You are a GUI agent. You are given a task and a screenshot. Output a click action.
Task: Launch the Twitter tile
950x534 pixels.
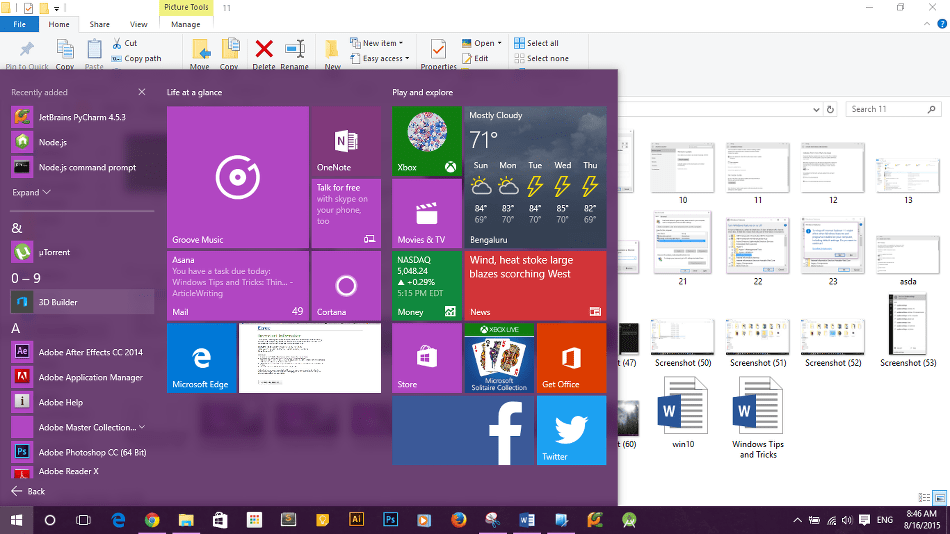571,430
